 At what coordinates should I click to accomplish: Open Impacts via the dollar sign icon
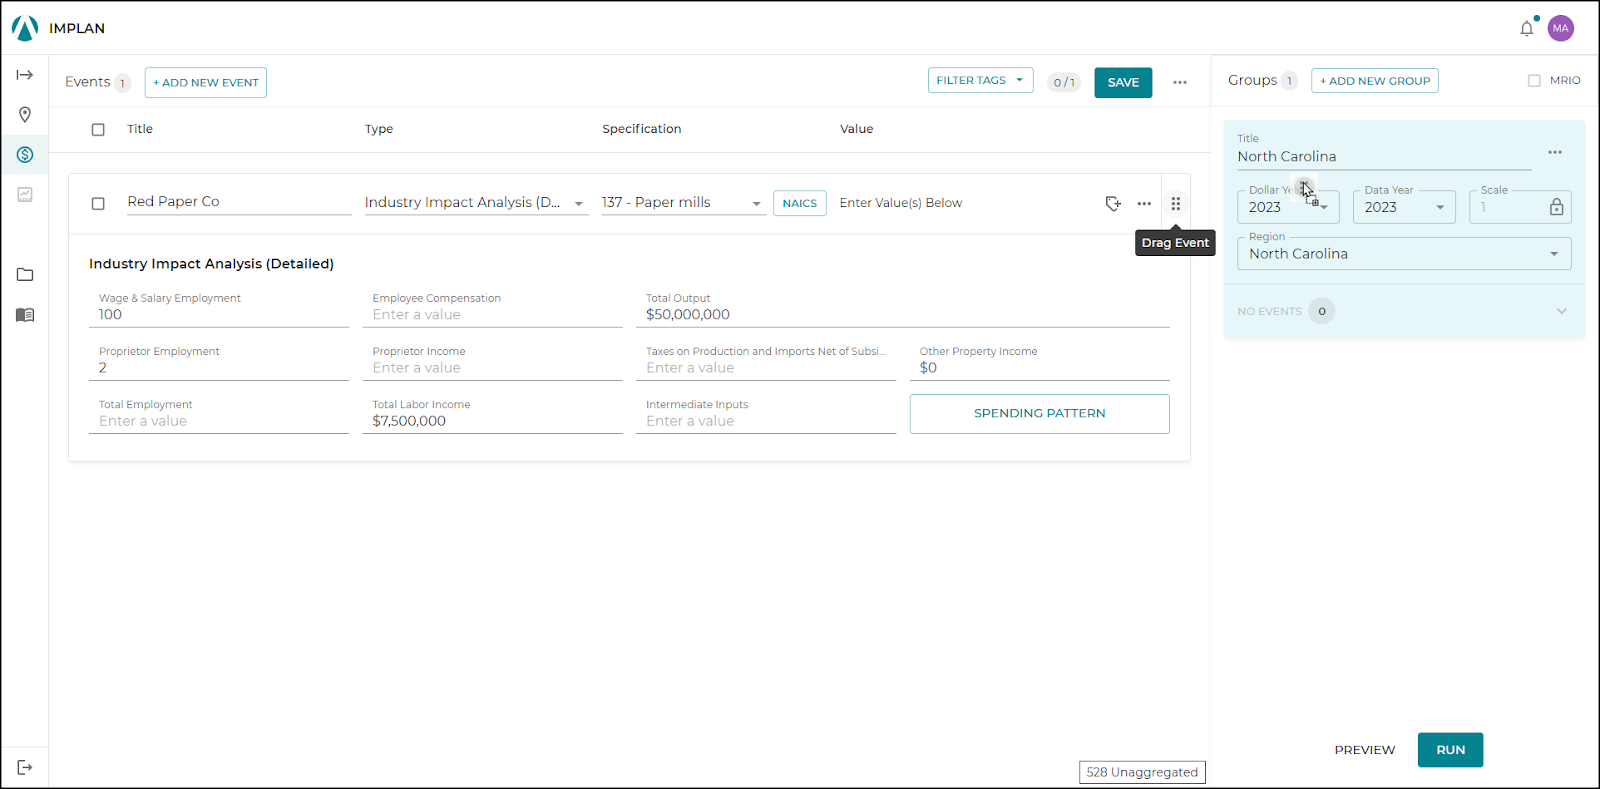pyautogui.click(x=25, y=155)
